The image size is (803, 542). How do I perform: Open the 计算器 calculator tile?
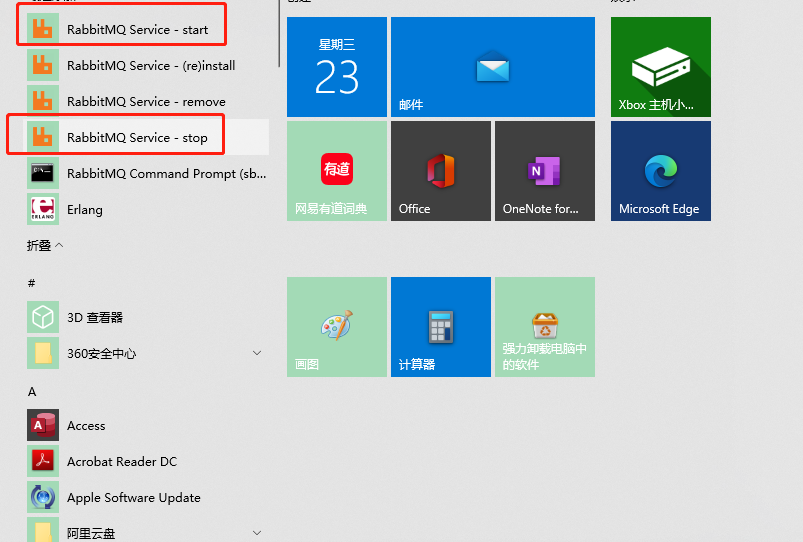coord(441,327)
